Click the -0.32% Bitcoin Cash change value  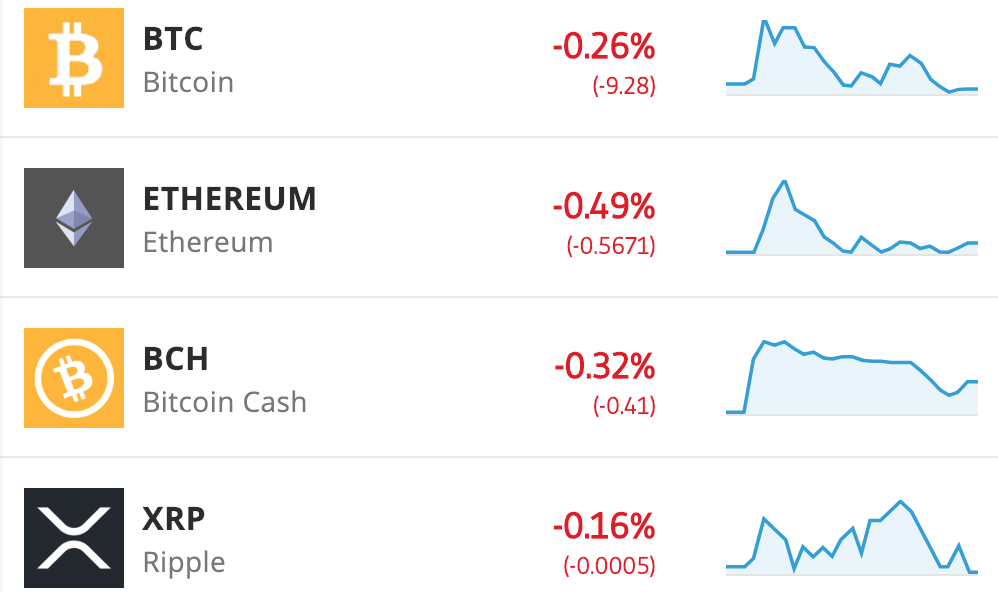click(x=605, y=366)
